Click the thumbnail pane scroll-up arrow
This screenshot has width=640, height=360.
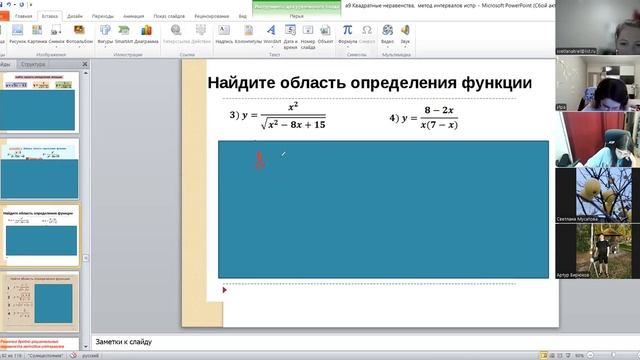point(85,73)
